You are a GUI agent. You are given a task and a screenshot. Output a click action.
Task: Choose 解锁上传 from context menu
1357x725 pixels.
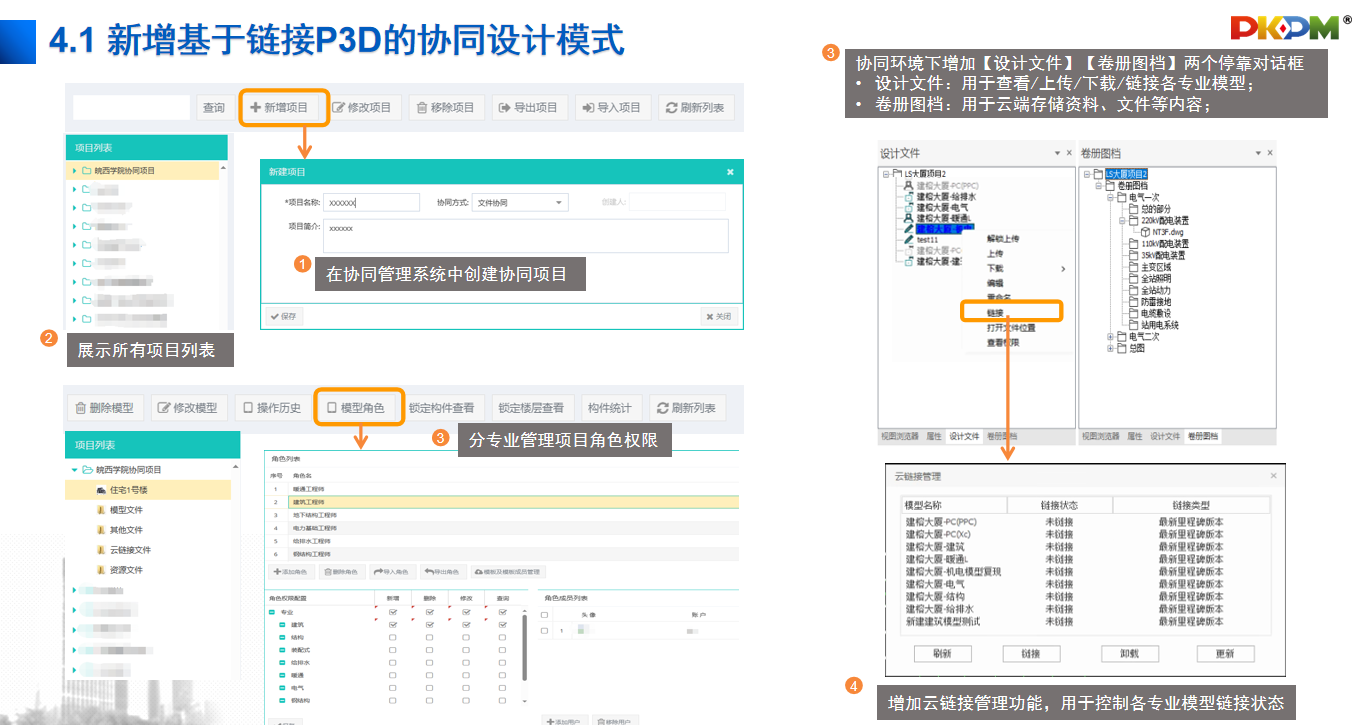(1003, 239)
